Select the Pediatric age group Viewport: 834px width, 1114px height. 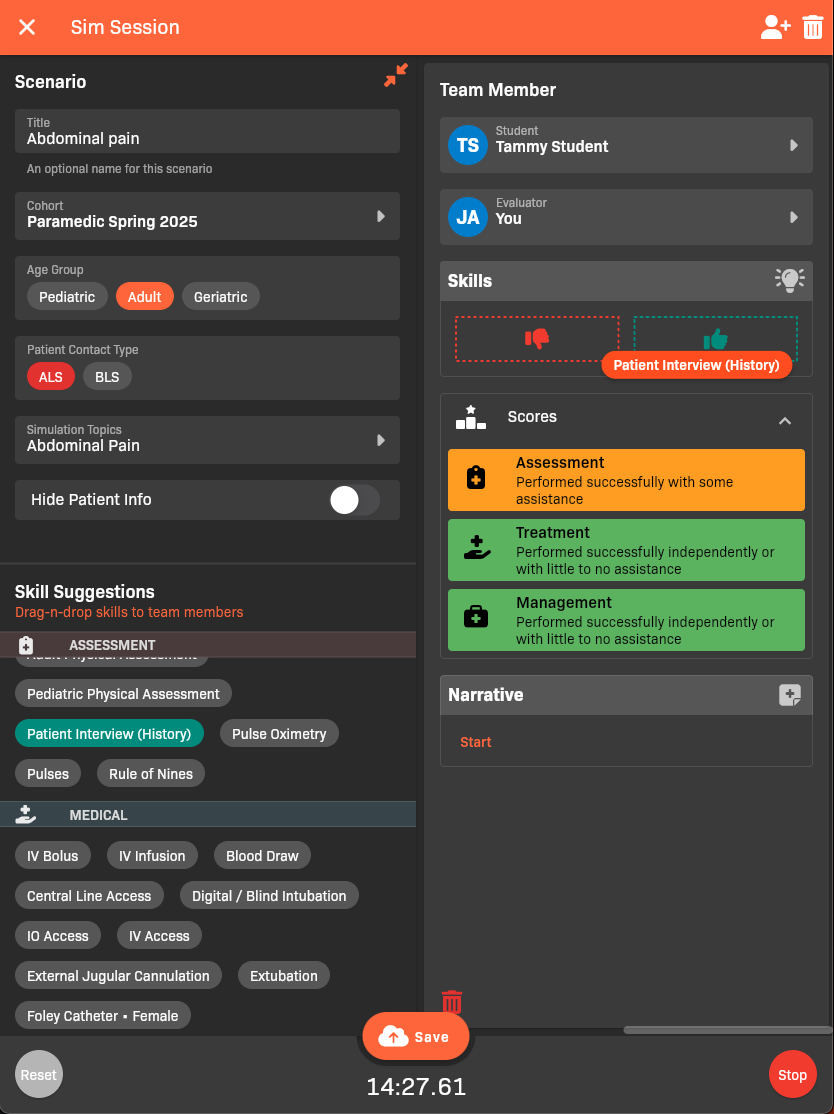pyautogui.click(x=67, y=297)
